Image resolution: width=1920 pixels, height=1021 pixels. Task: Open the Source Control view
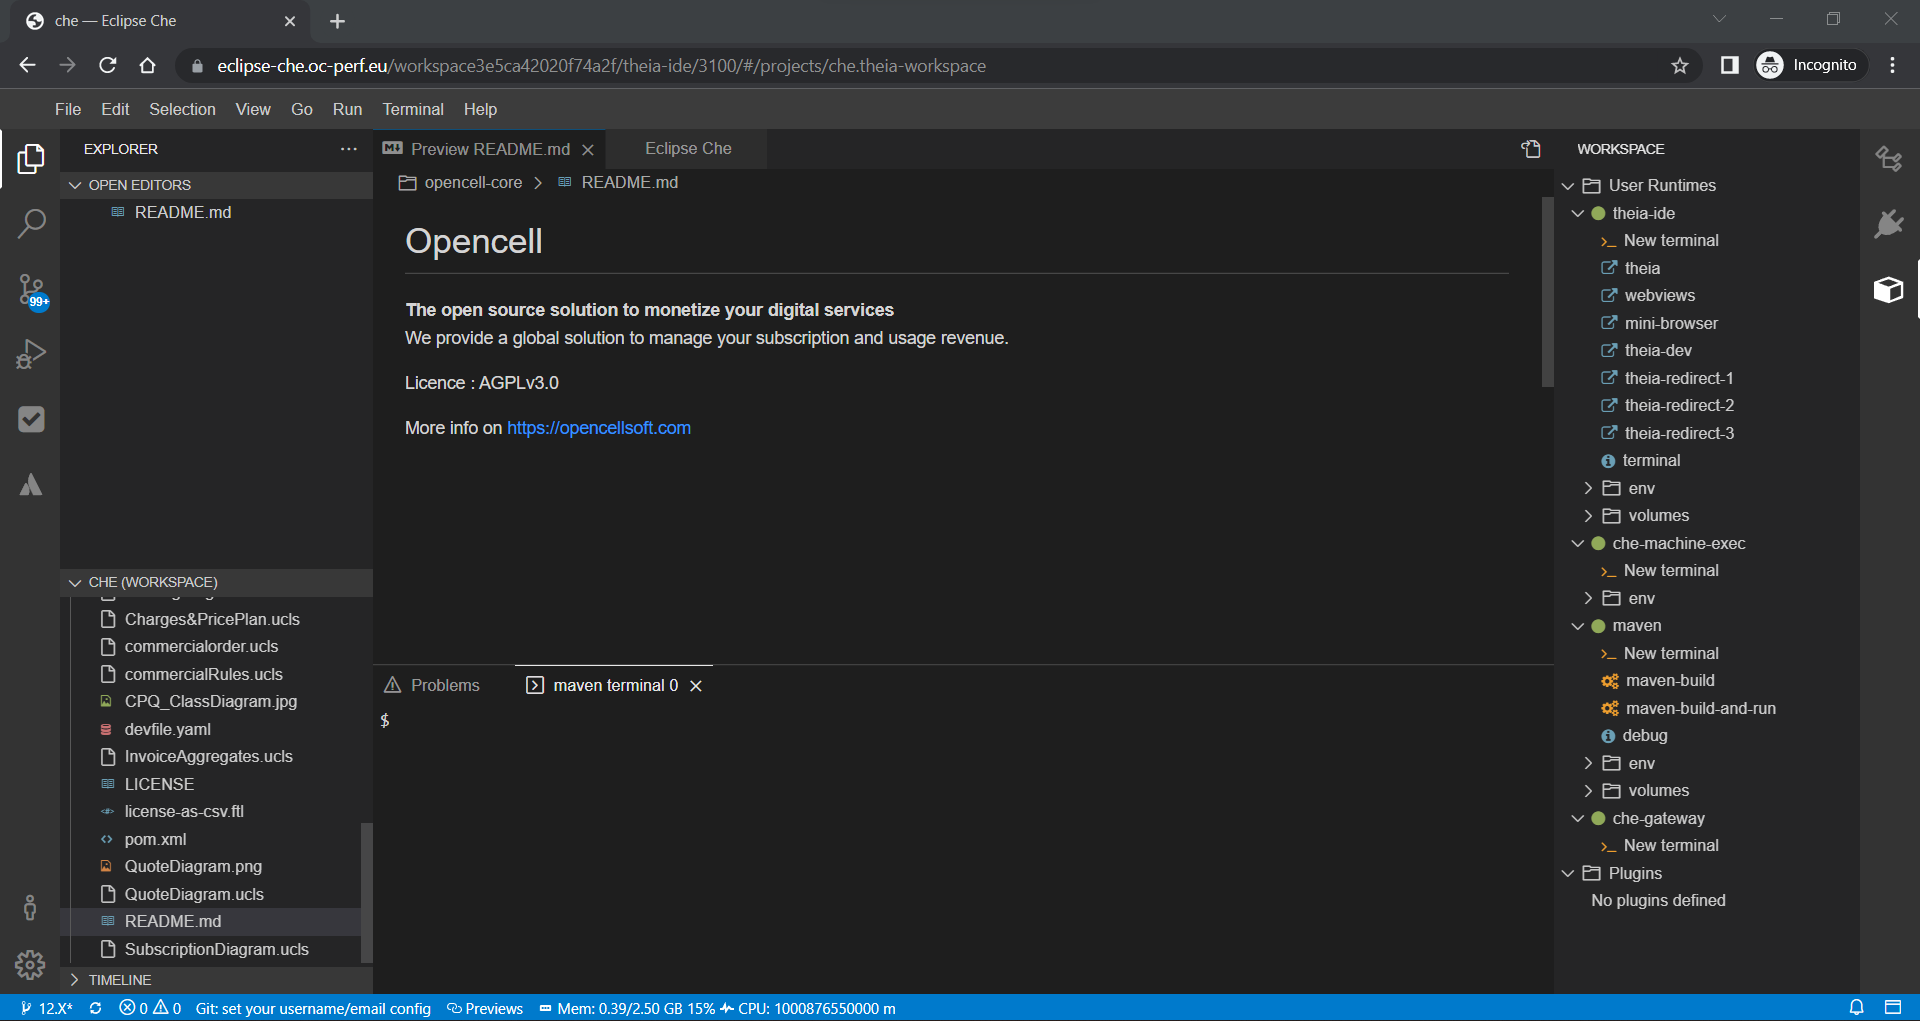(x=31, y=288)
